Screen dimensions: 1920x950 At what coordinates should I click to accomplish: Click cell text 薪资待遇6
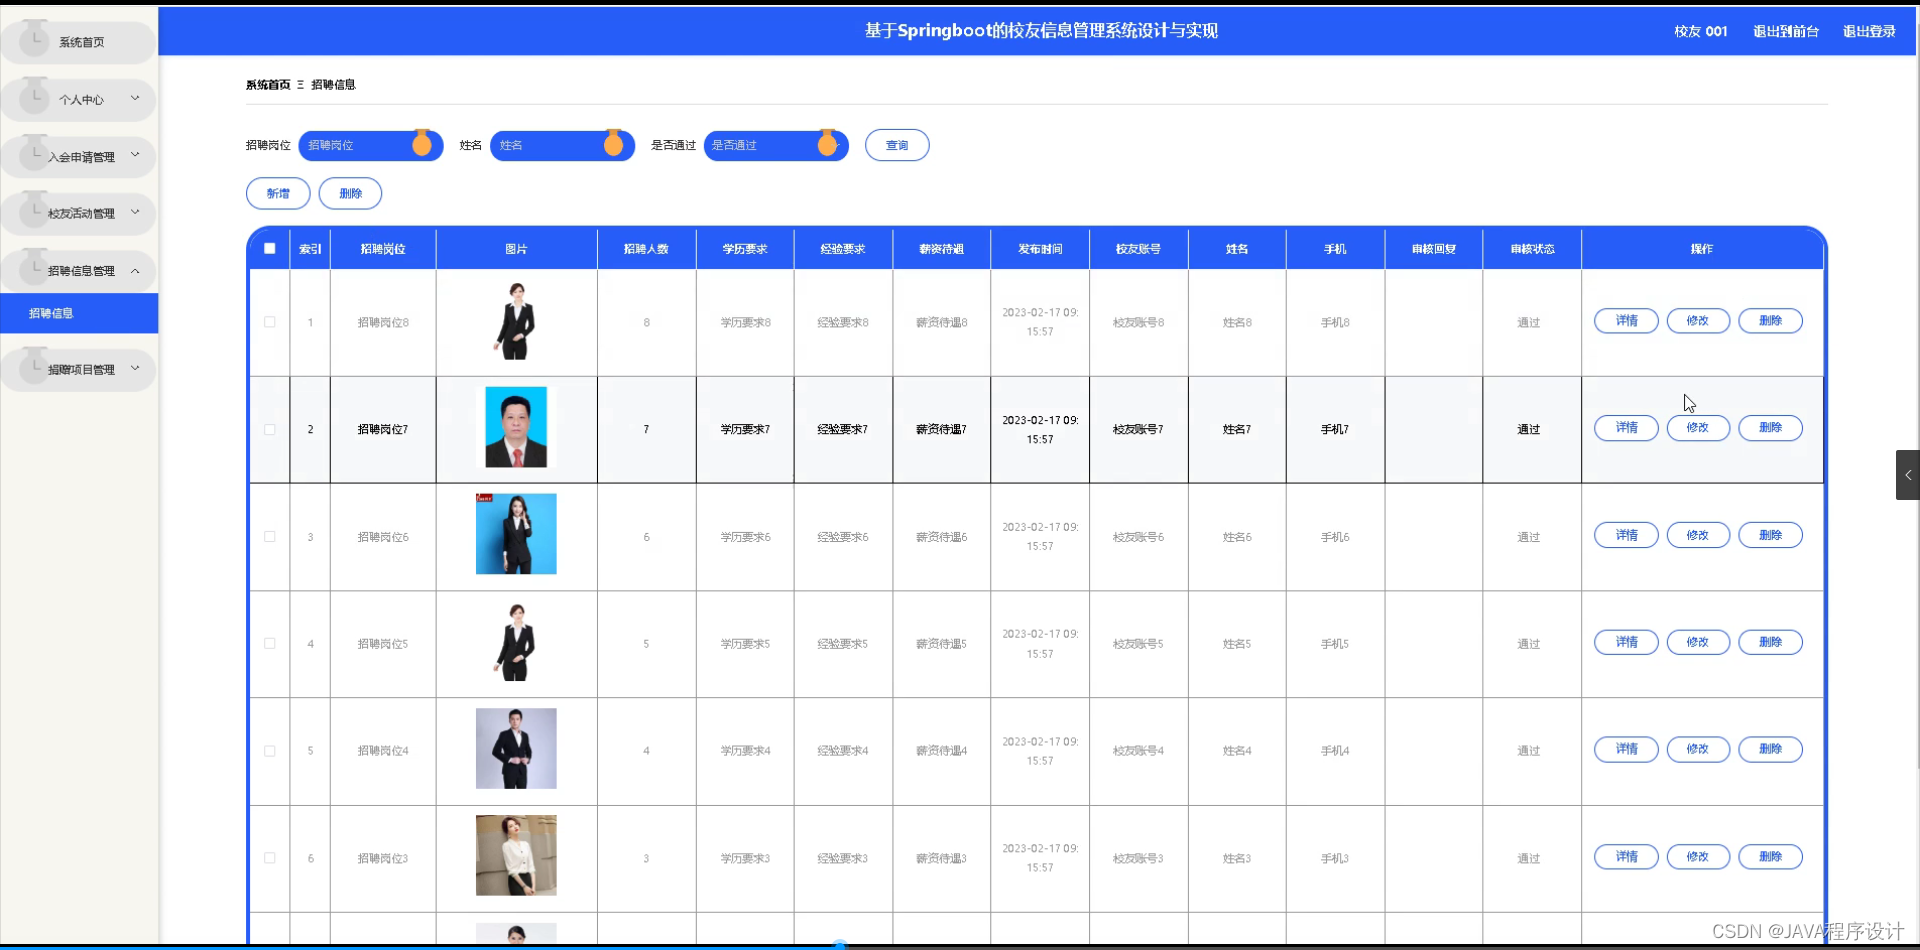941,537
